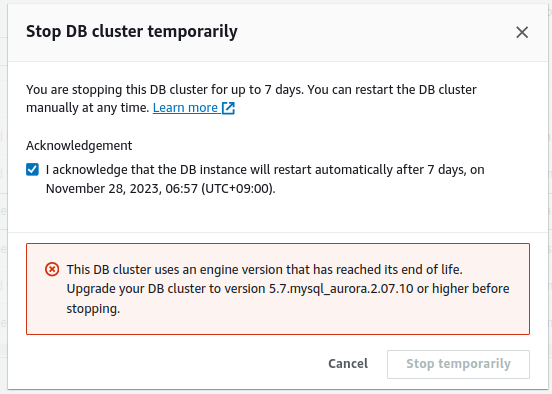Click the 'manually at any time' text
The height and width of the screenshot is (394, 552).
pyautogui.click(x=88, y=108)
